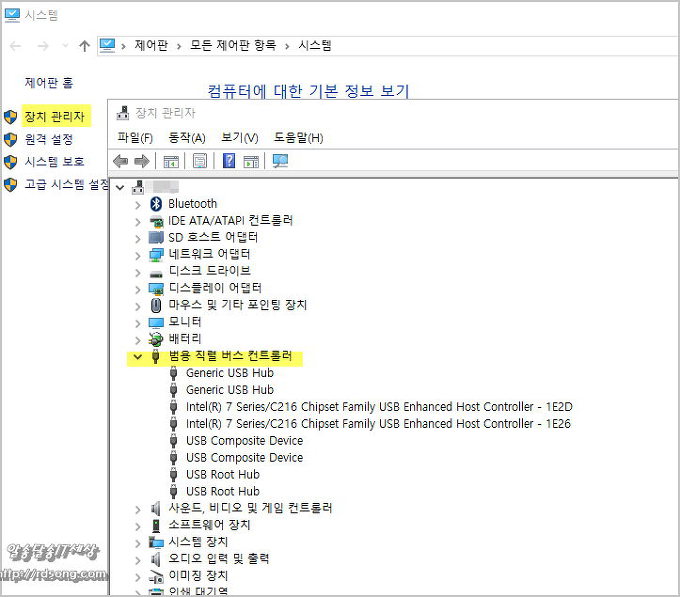Open the 원격 설정 sidebar link
This screenshot has height=597, width=680.
pyautogui.click(x=48, y=139)
